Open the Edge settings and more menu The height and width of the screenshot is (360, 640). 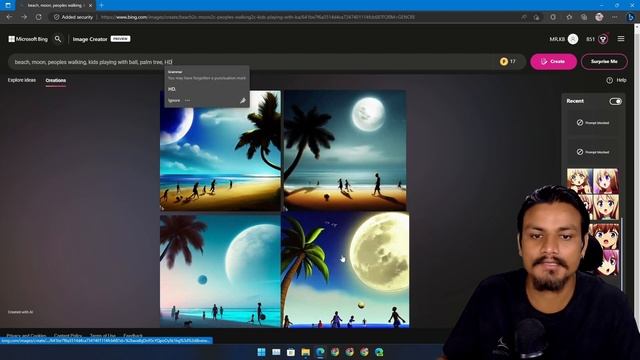pos(615,17)
